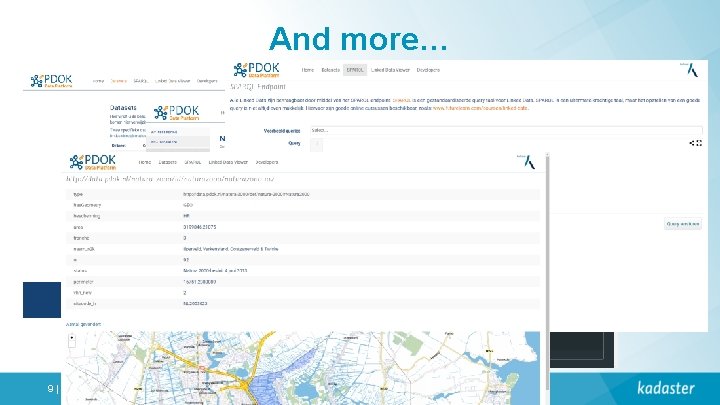Viewport: 720px width, 405px height.
Task: Open SPARQL in the back Datasets window navbar
Action: tap(141, 81)
